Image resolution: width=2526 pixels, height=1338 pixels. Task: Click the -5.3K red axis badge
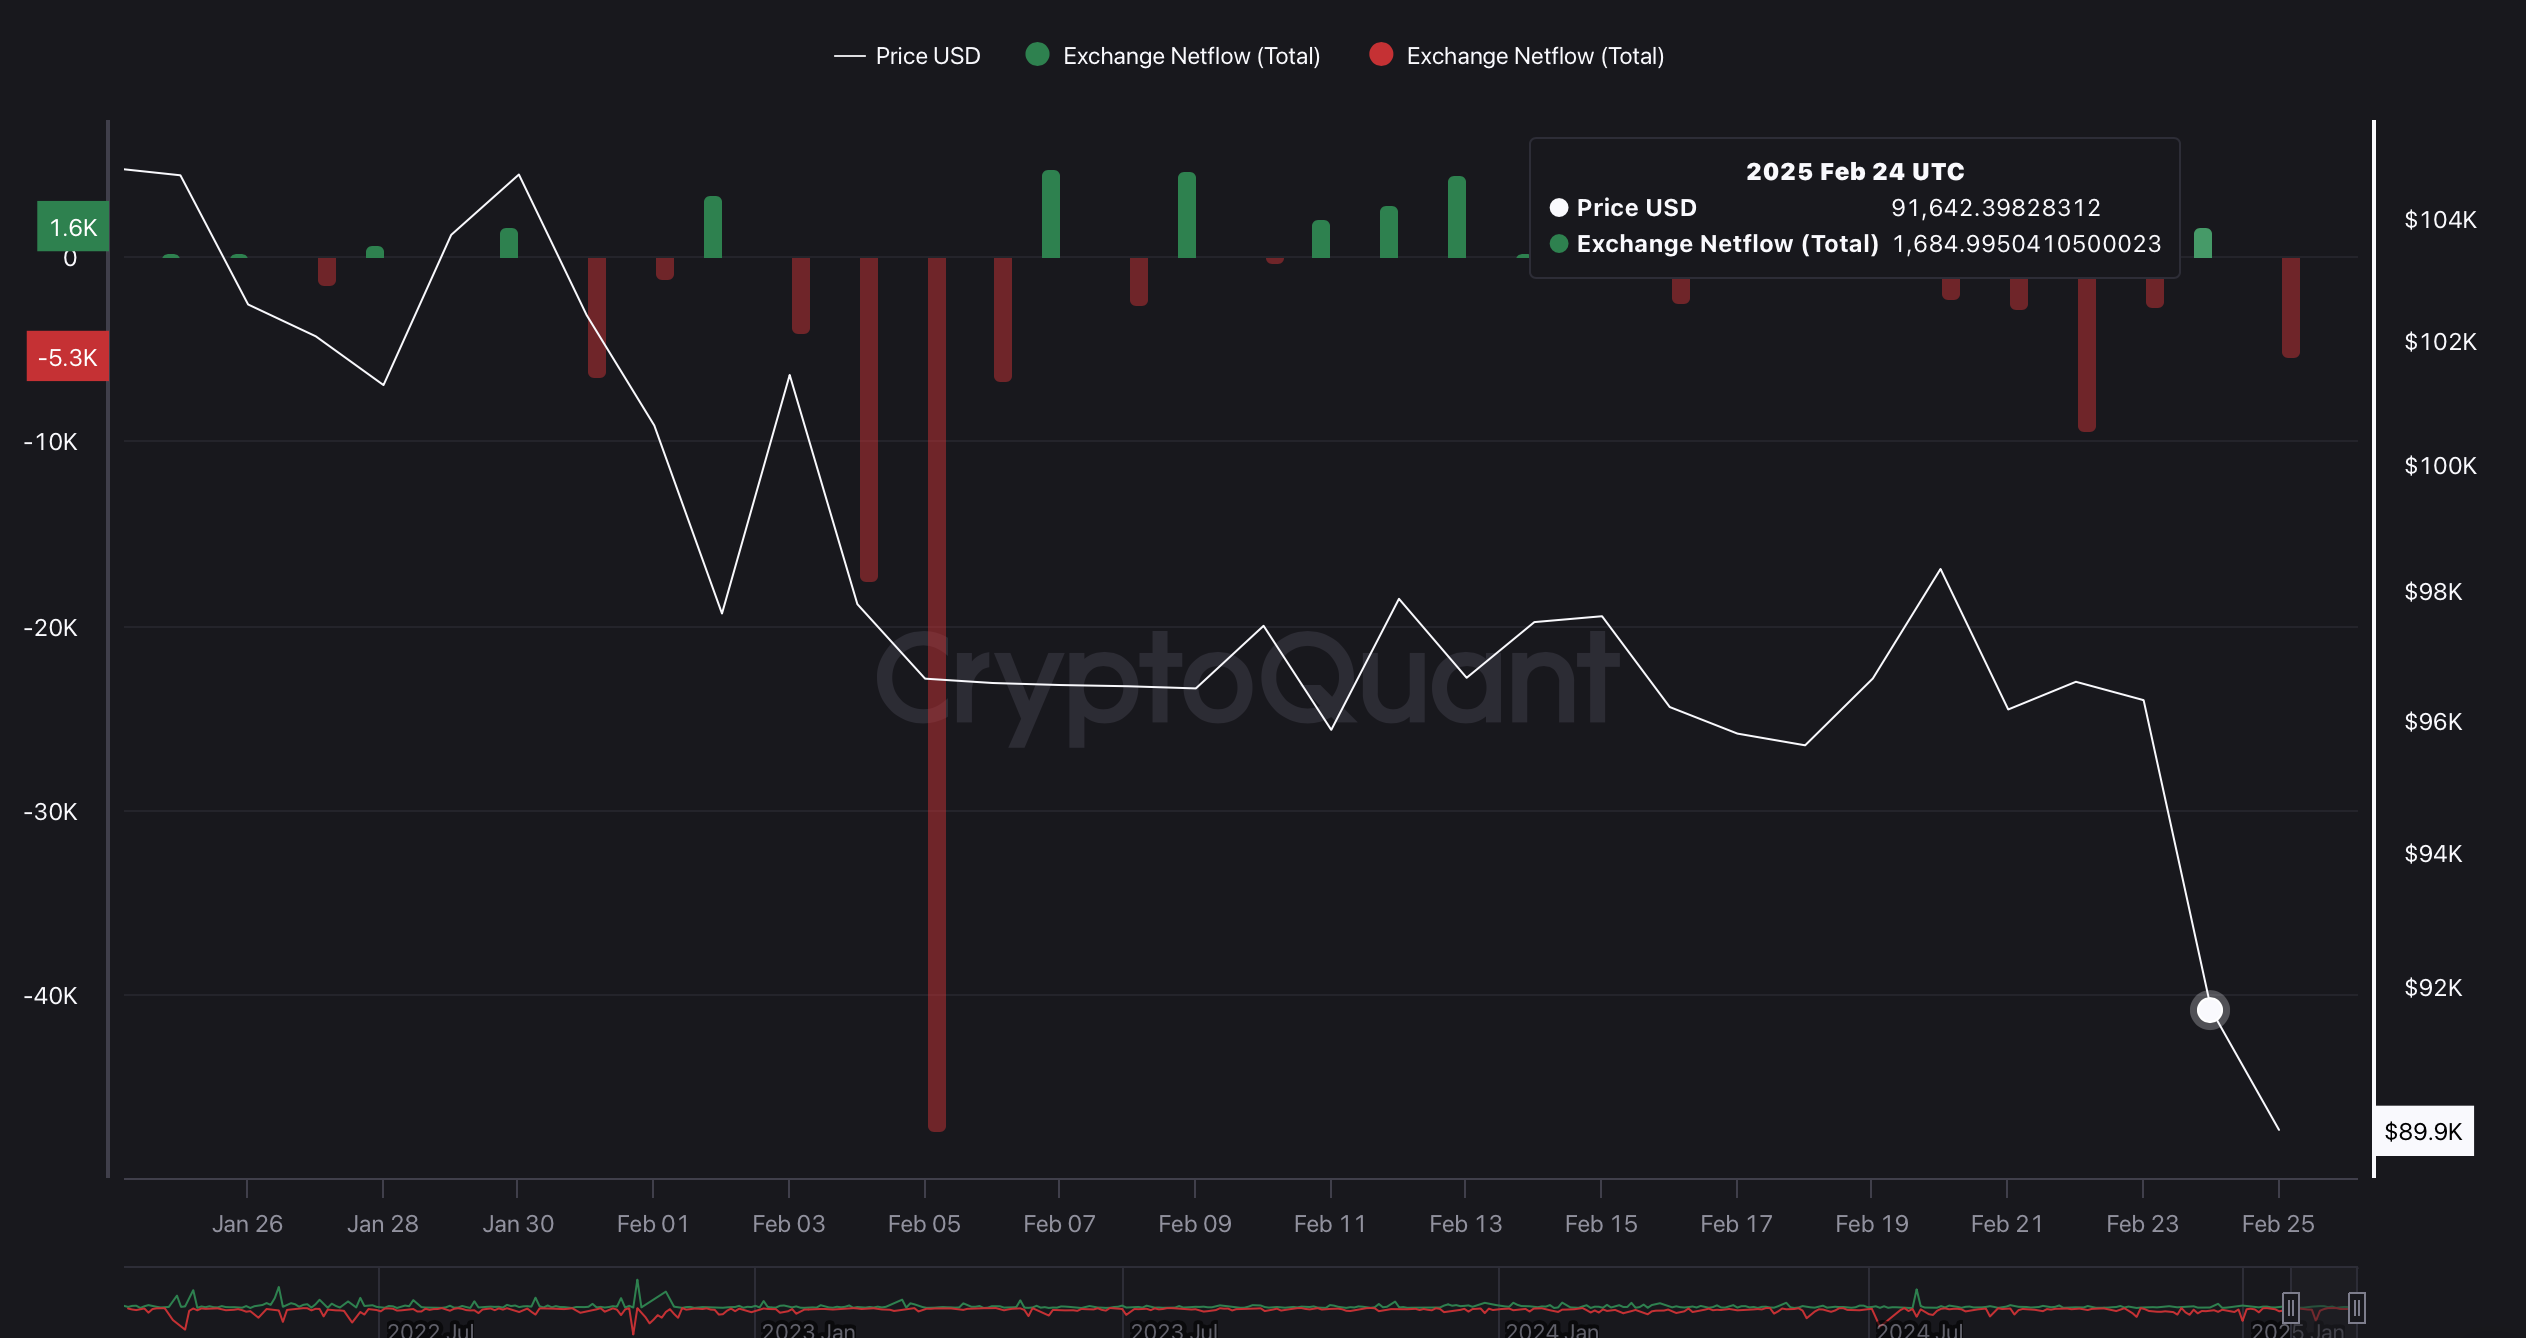[x=67, y=356]
